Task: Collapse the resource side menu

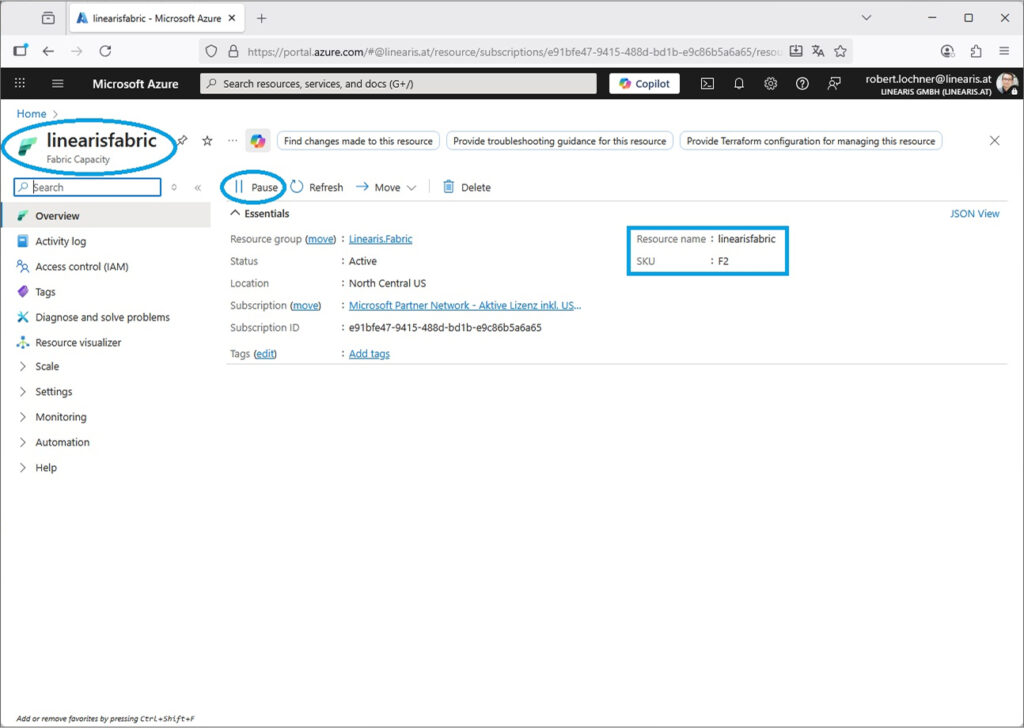Action: pos(198,187)
